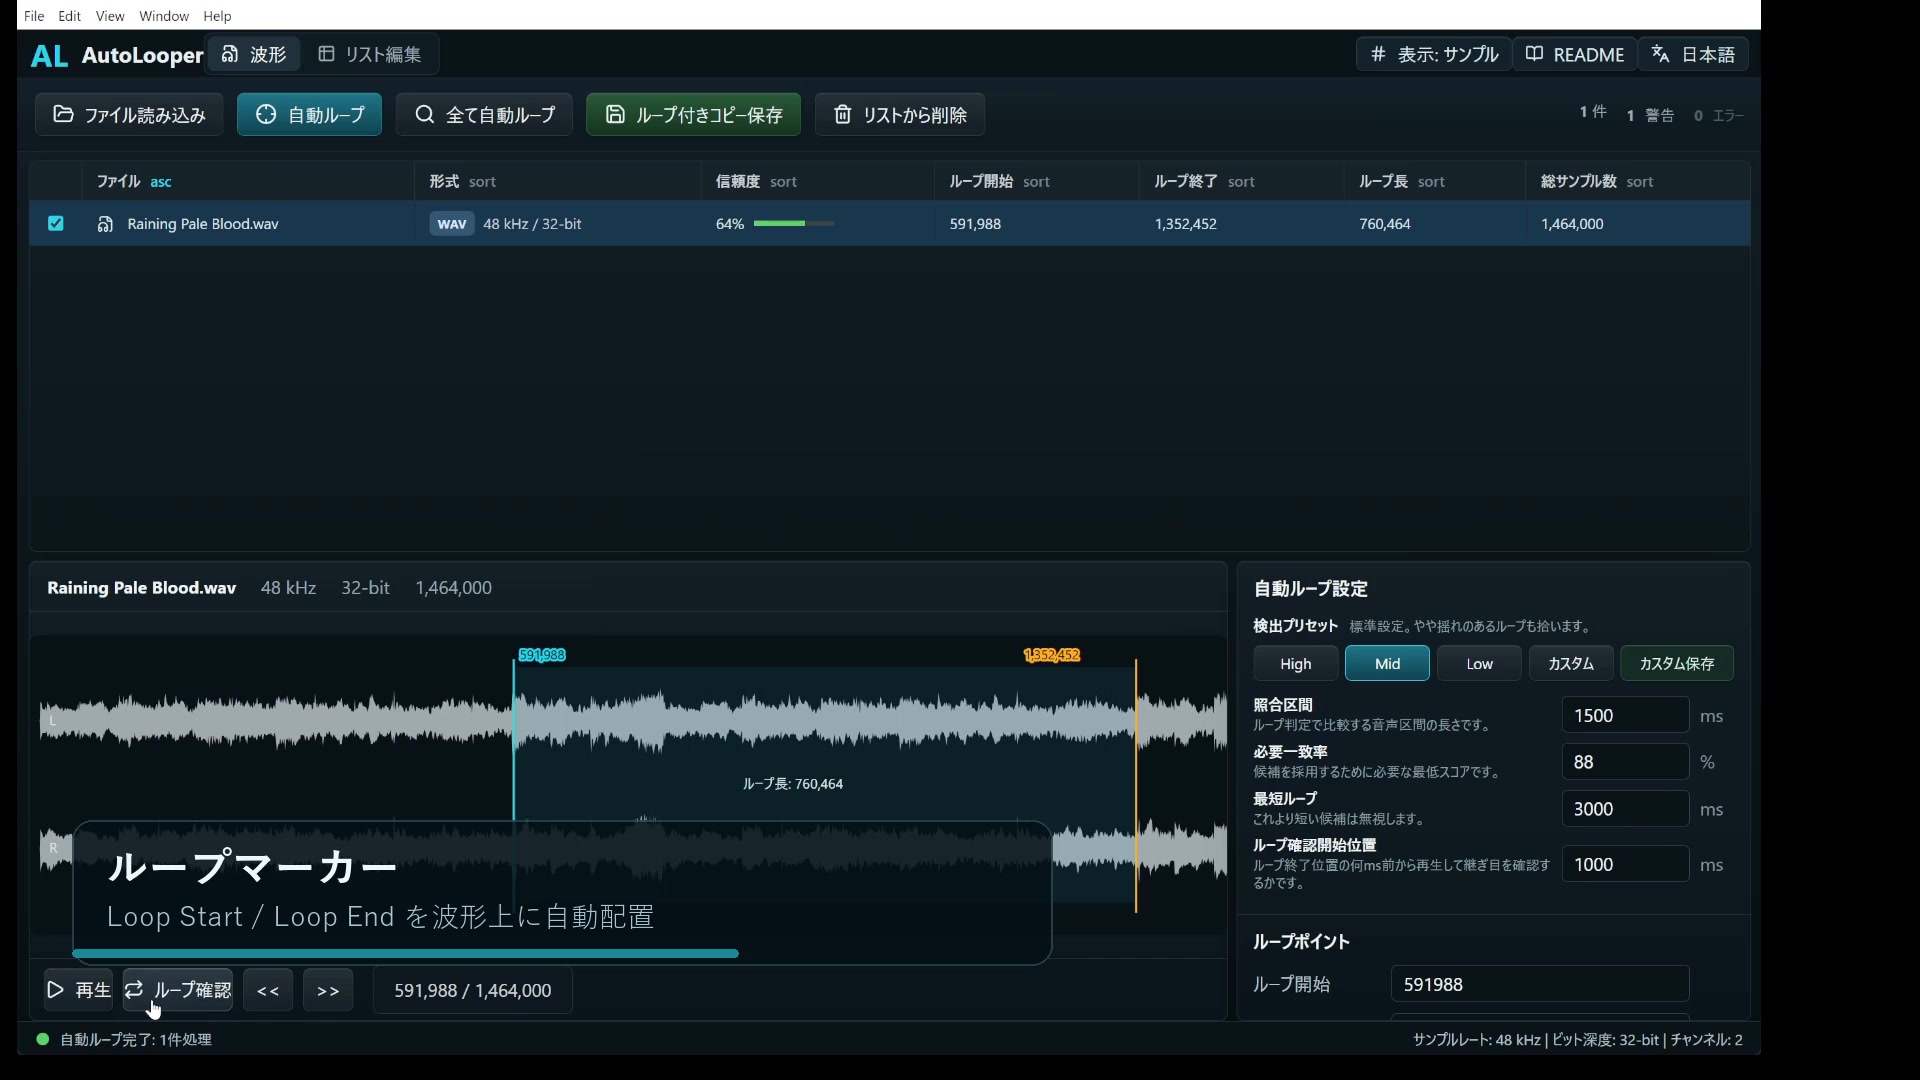
Task: Sort by ループ開始 column
Action: pyautogui.click(x=999, y=181)
